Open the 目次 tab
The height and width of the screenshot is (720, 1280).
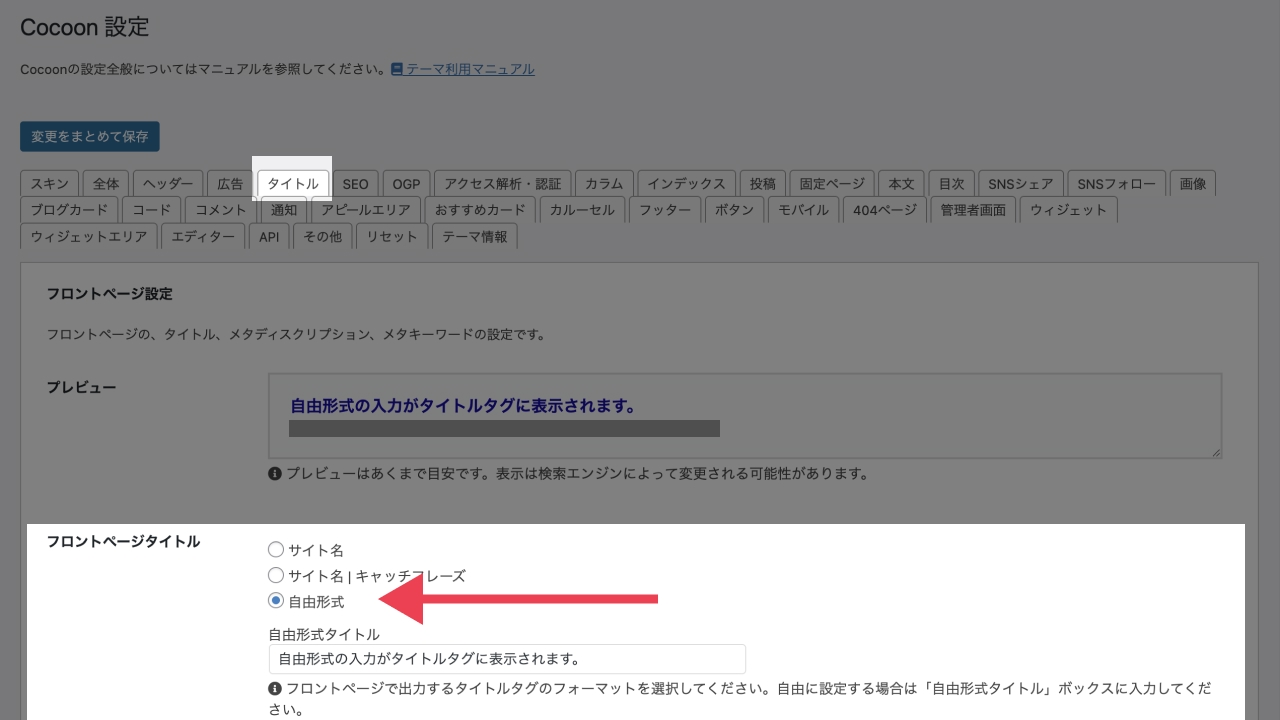point(952,184)
